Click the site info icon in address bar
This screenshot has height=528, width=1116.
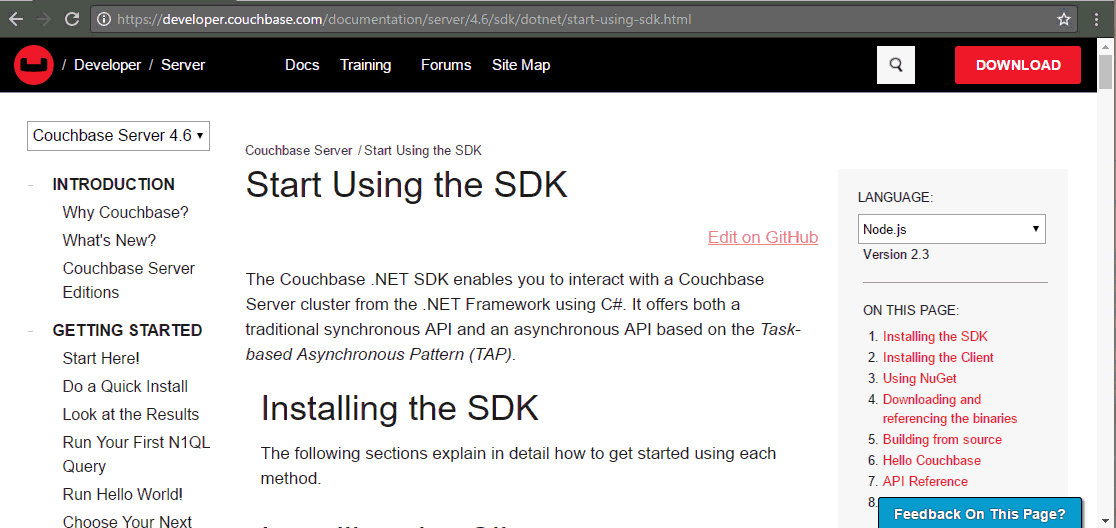pos(104,20)
